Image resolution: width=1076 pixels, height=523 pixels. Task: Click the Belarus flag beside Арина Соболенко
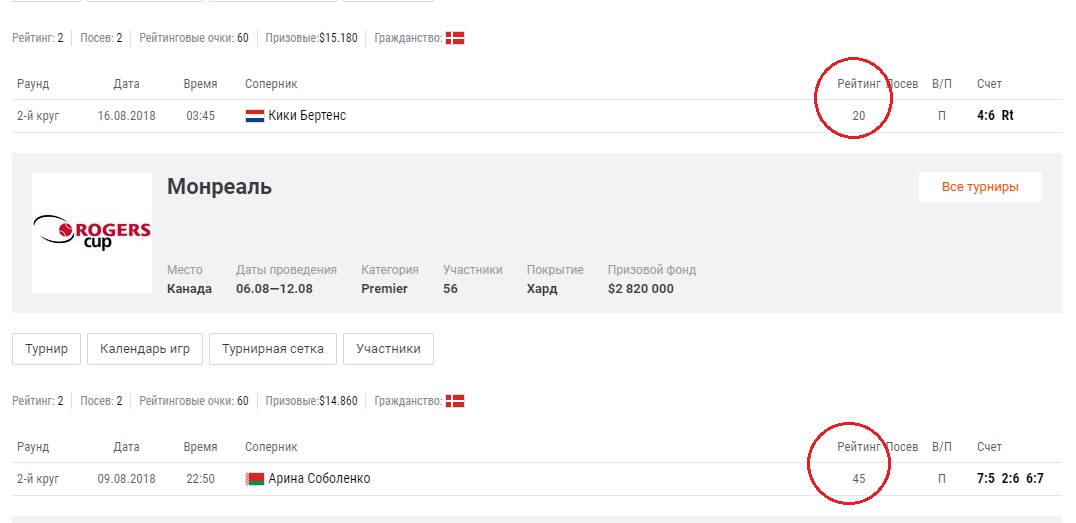coord(254,479)
